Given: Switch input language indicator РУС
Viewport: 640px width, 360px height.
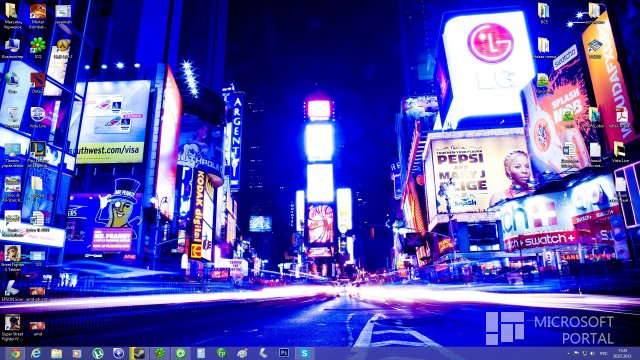Looking at the screenshot, I should [604, 353].
